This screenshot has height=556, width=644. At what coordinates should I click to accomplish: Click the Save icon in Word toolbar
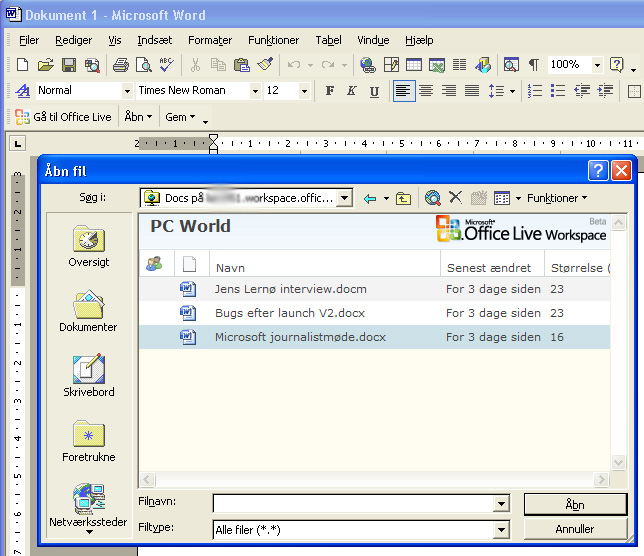click(x=69, y=65)
